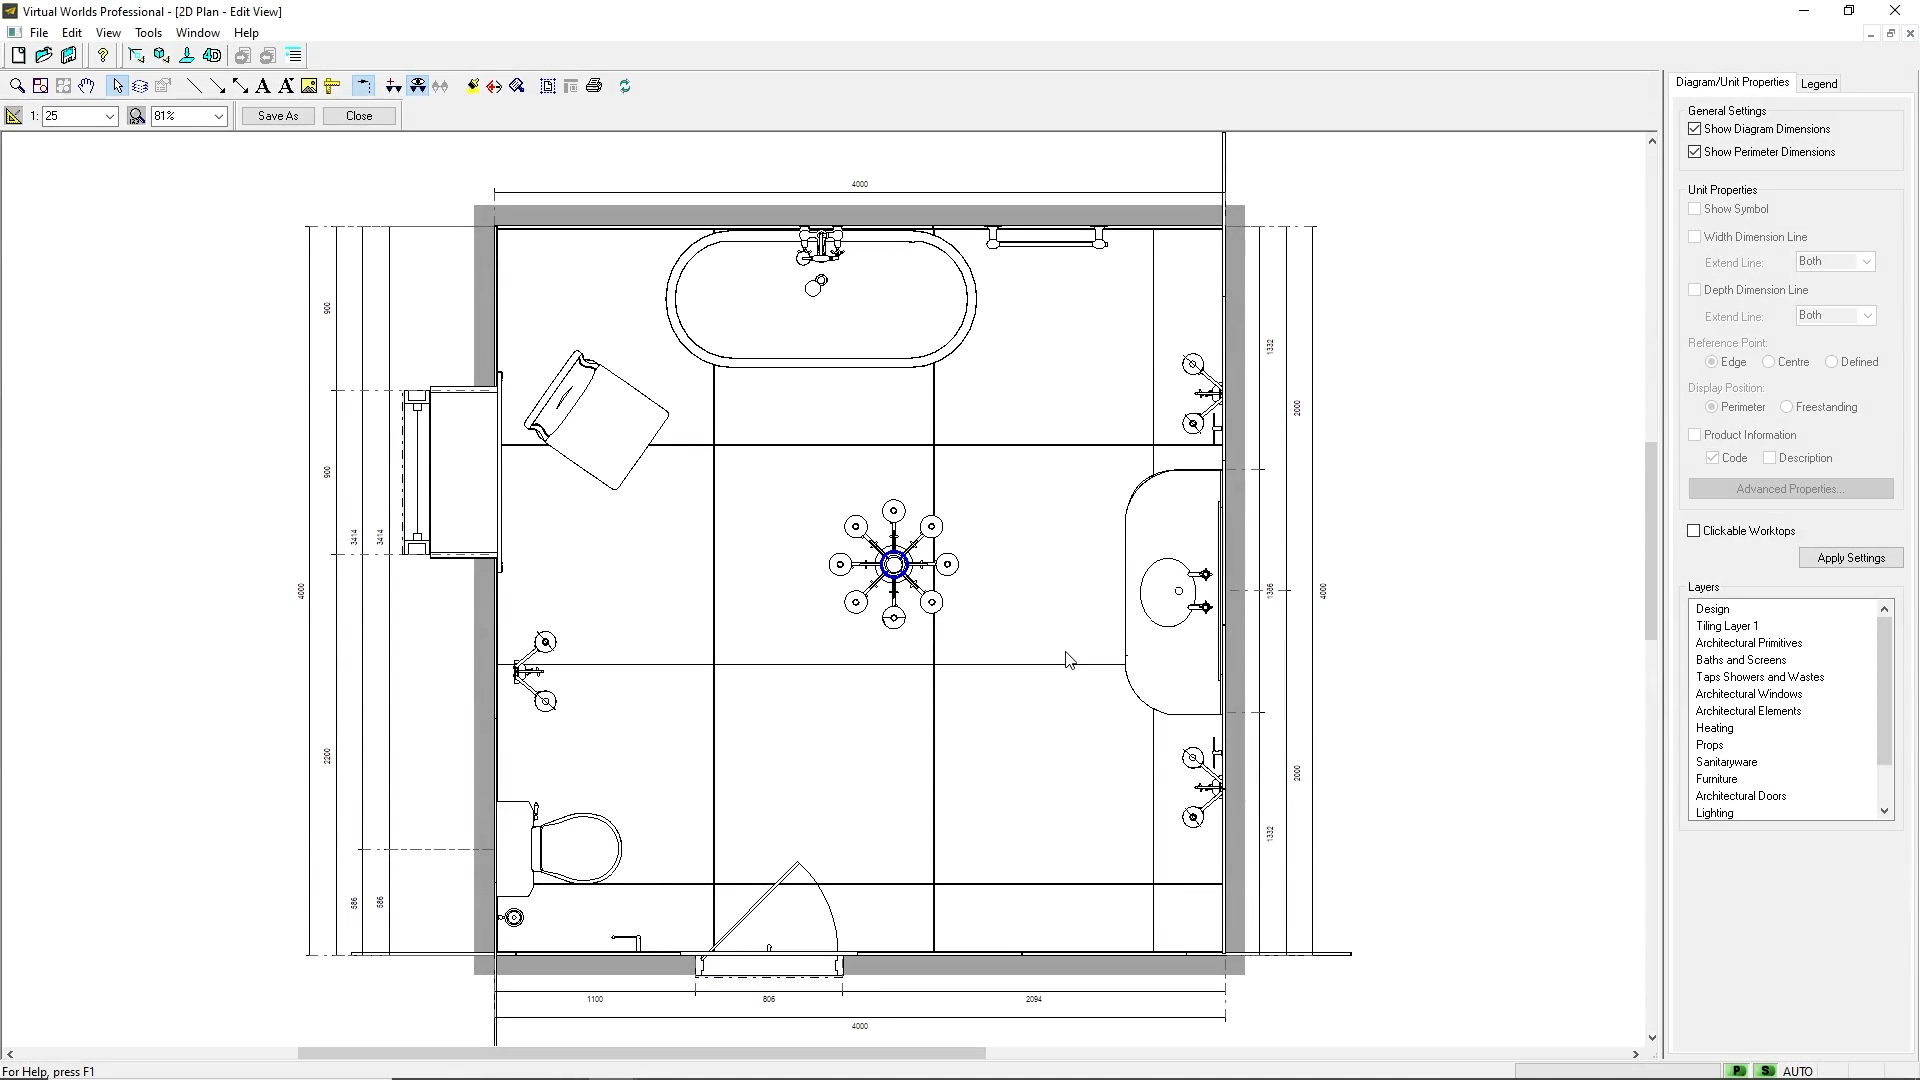Select the Sanitaryware layer in the Layers list
This screenshot has width=1920, height=1080.
coord(1728,762)
